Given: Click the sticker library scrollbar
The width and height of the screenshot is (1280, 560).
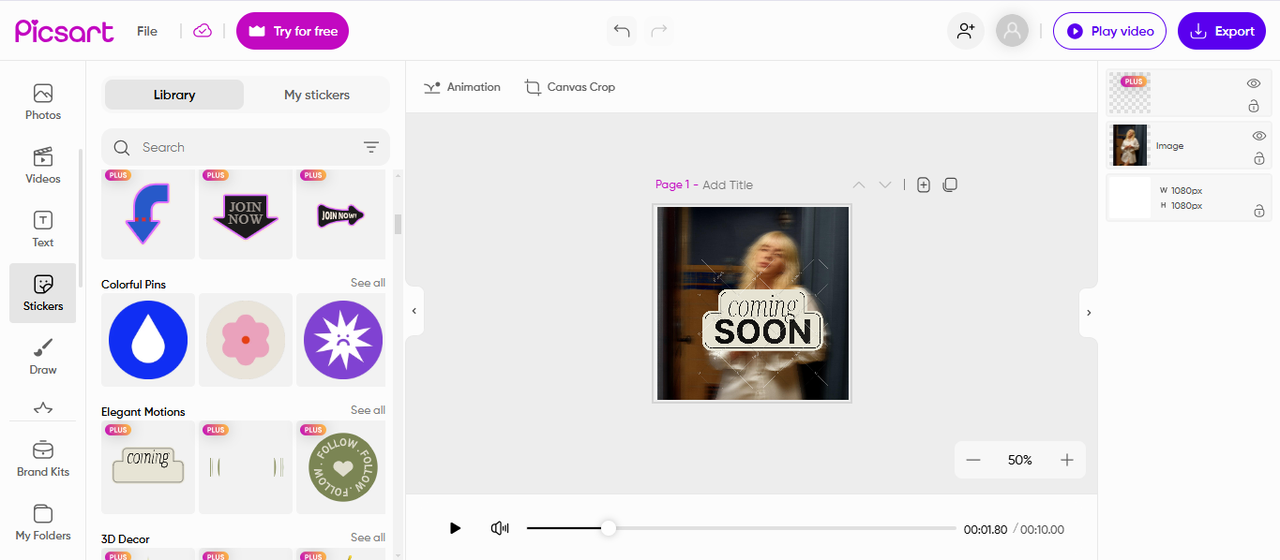Looking at the screenshot, I should pos(397,224).
